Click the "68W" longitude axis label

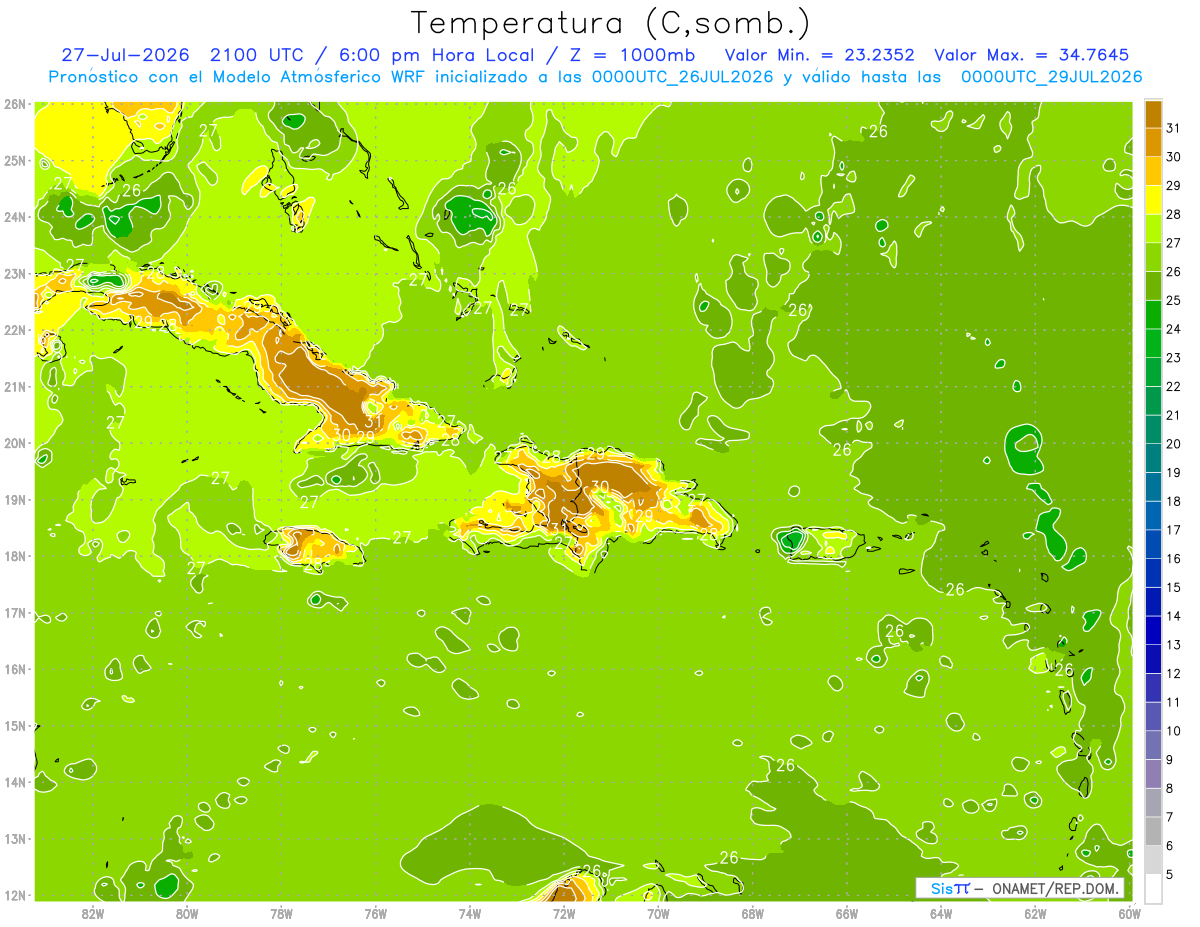tap(752, 913)
